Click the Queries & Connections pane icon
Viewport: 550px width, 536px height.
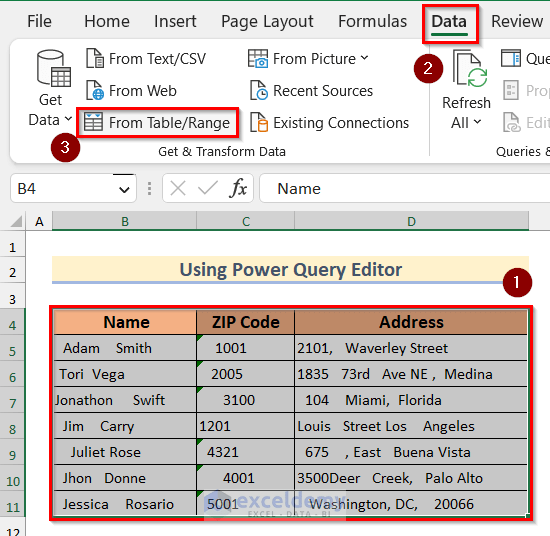click(511, 58)
